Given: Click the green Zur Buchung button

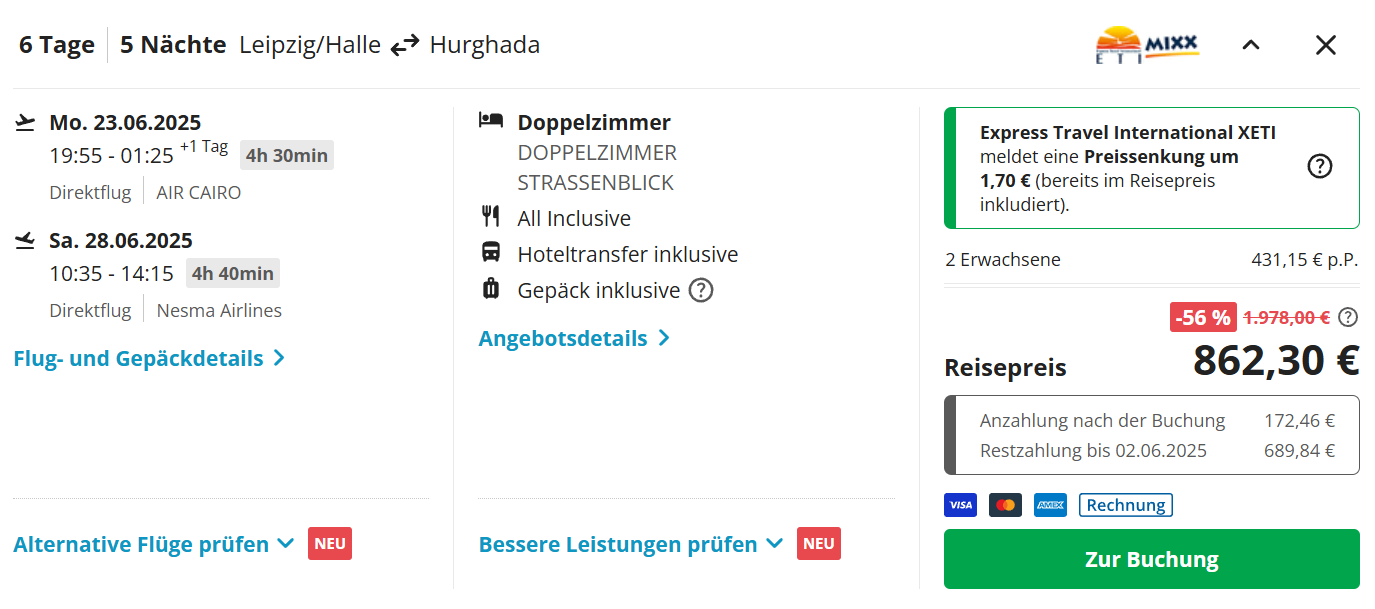Looking at the screenshot, I should tap(1152, 559).
